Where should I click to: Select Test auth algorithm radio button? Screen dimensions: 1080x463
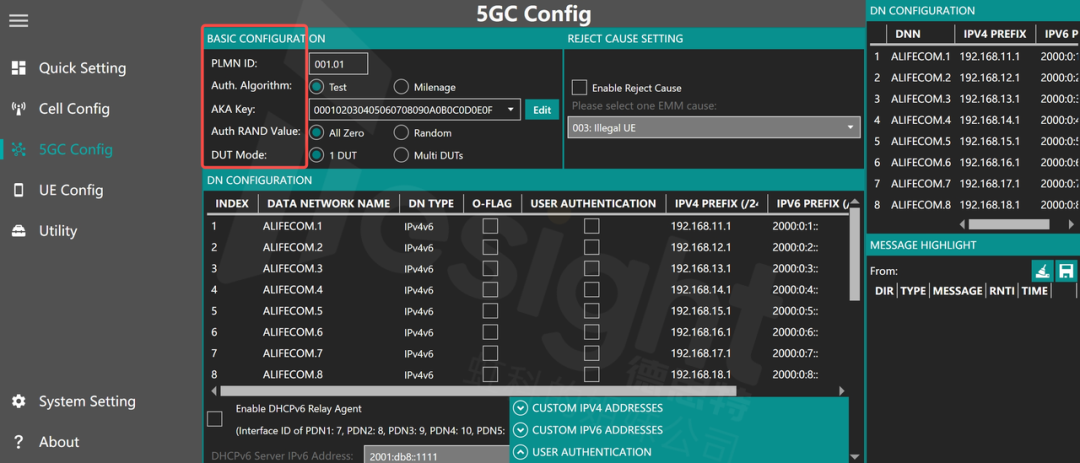click(317, 87)
